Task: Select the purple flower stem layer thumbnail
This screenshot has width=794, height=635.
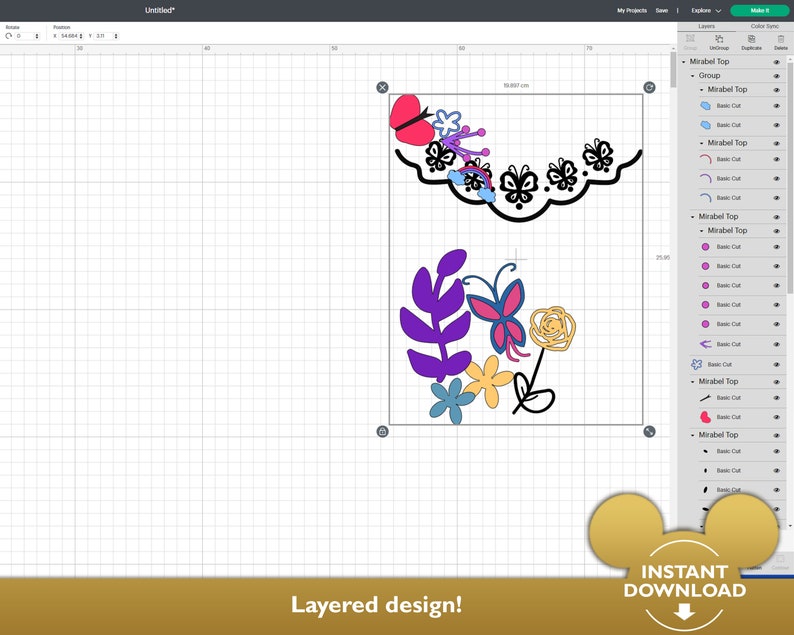Action: coord(705,344)
